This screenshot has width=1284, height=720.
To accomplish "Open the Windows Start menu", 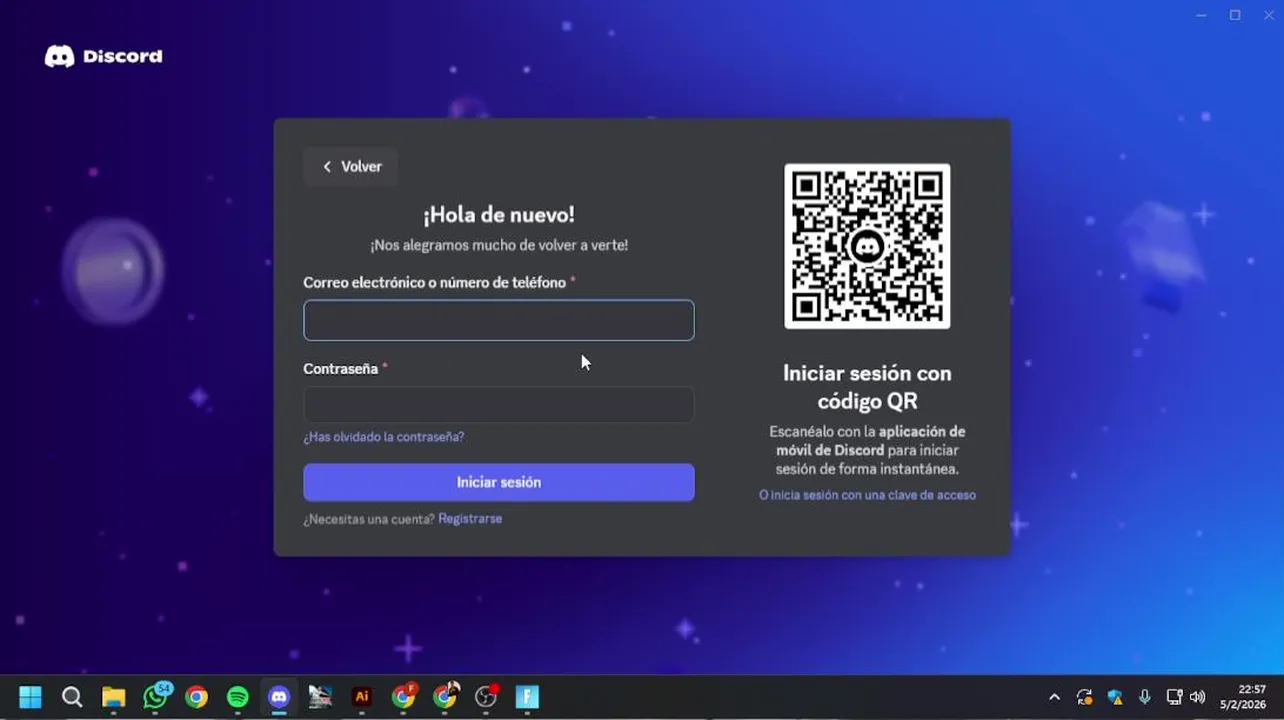I will coord(30,697).
